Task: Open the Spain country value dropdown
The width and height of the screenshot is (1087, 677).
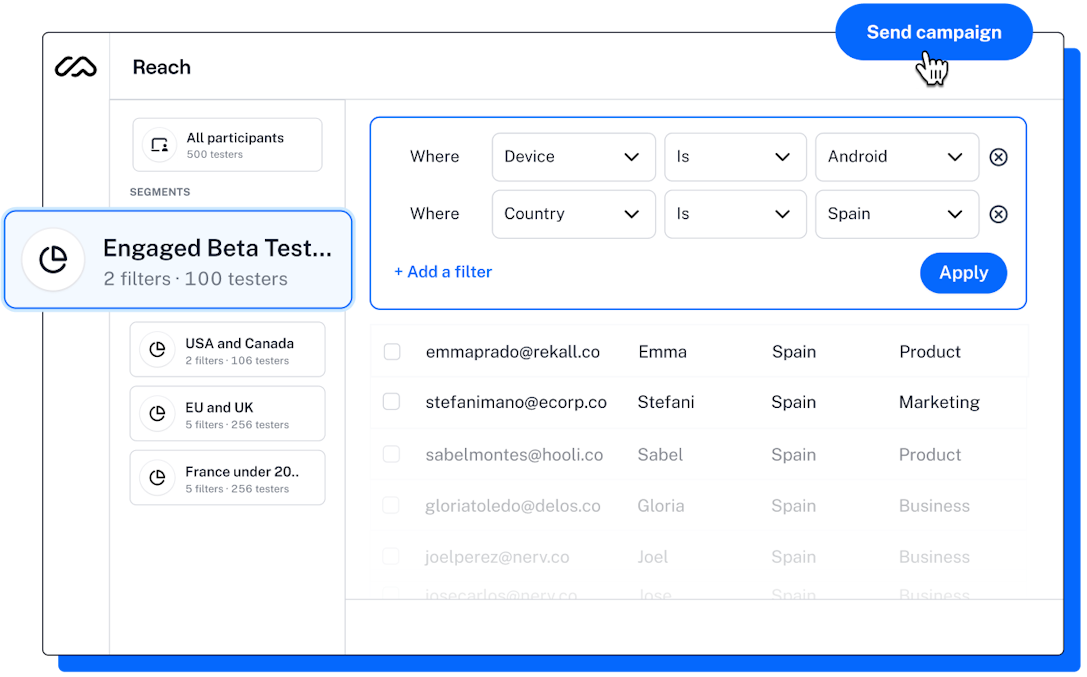Action: tap(896, 214)
